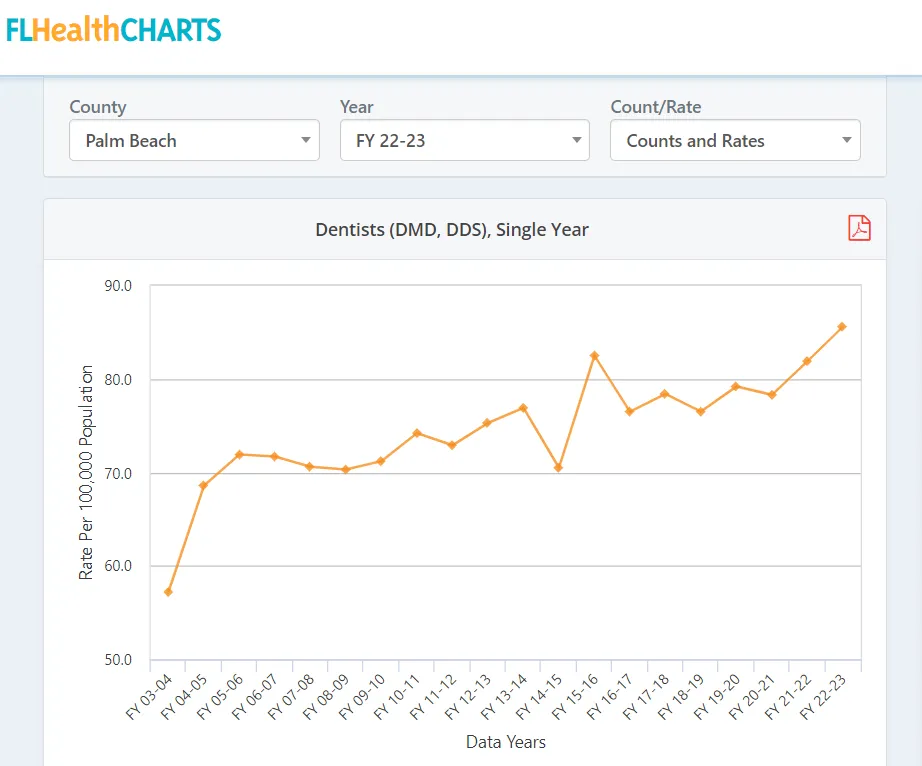922x766 pixels.
Task: Click the FY 15-16 peak data point
Action: [x=592, y=353]
